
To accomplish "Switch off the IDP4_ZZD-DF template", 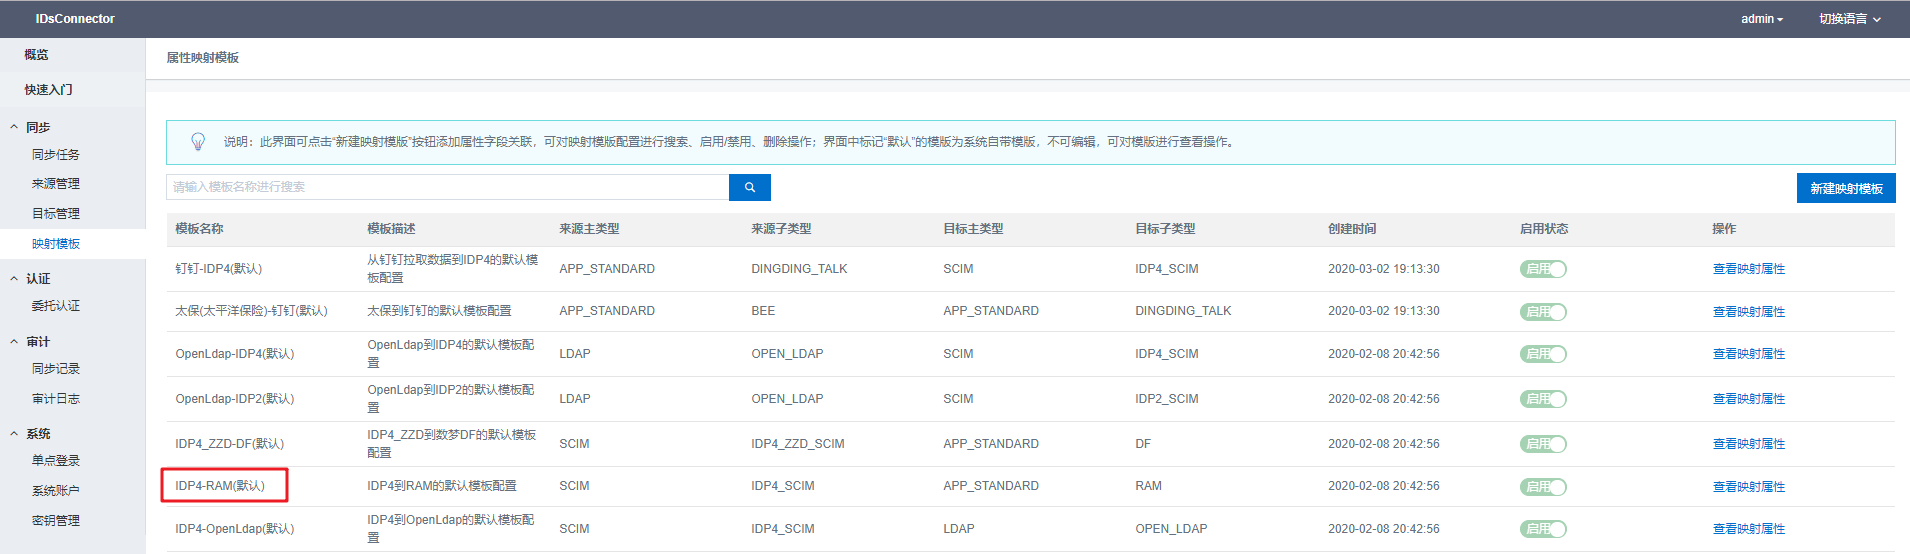I will (x=1543, y=444).
